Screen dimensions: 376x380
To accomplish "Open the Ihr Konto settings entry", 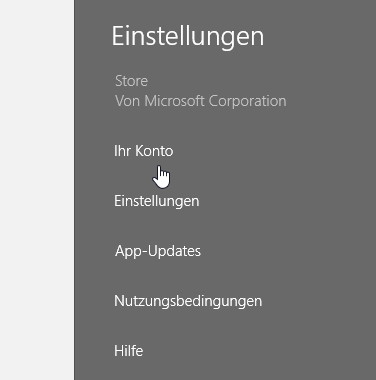I will [x=143, y=151].
